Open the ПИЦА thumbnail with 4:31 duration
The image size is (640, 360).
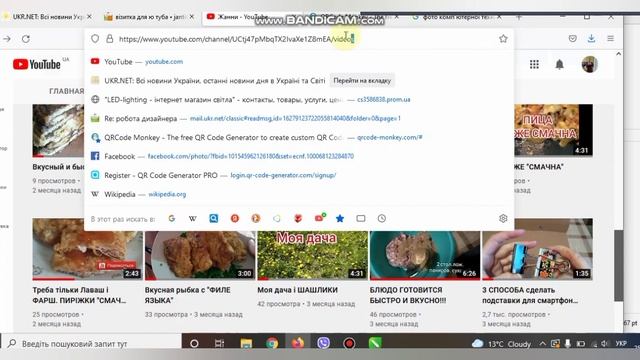pos(553,130)
